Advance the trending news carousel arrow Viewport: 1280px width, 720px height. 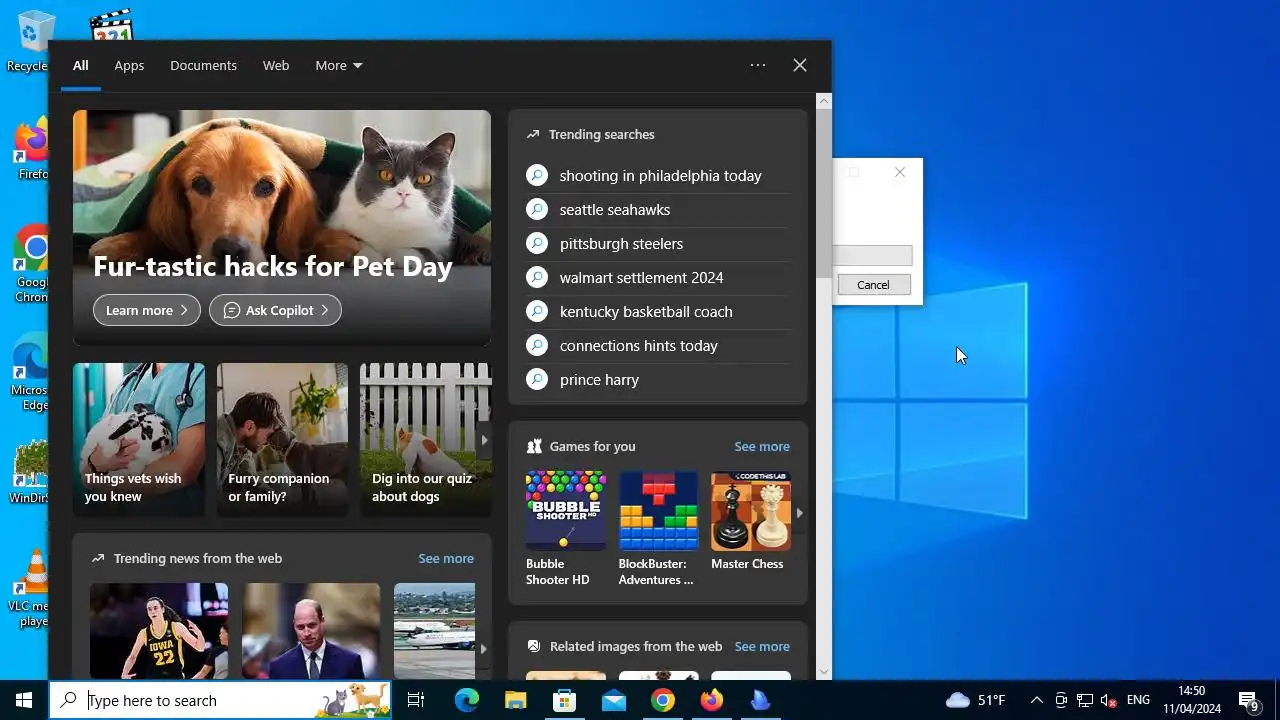coord(483,648)
